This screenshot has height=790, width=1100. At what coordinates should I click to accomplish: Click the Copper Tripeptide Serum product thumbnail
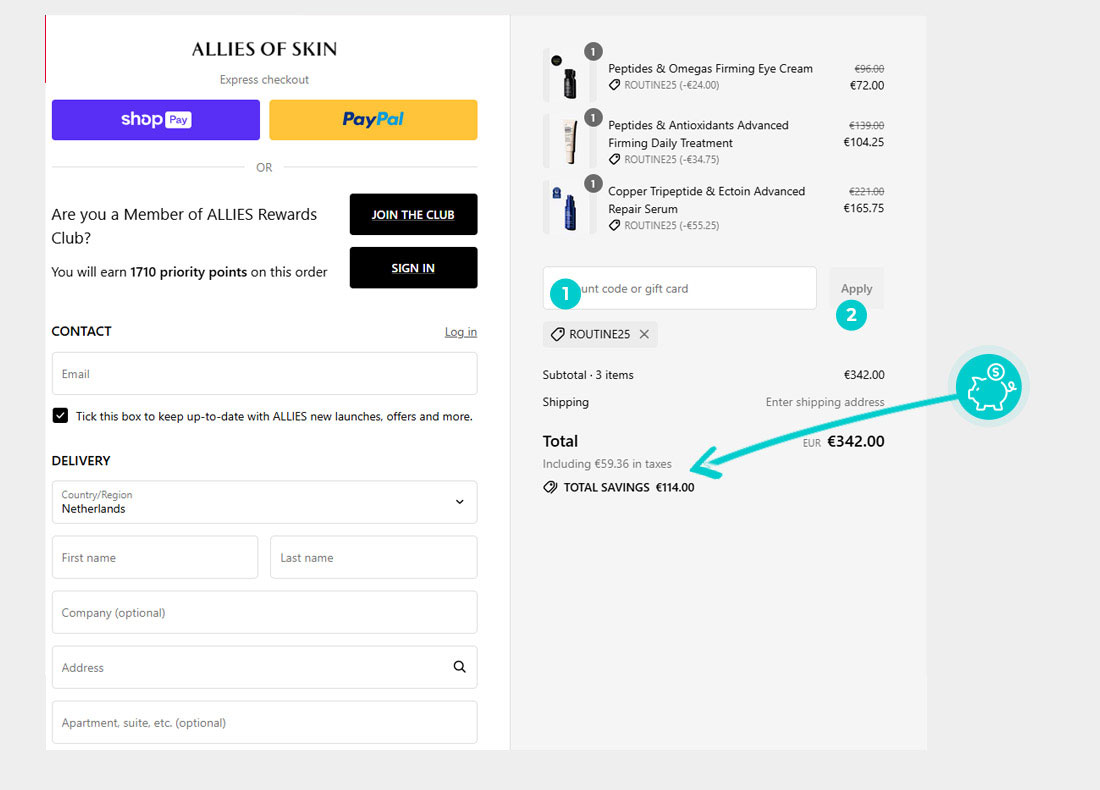tap(569, 208)
